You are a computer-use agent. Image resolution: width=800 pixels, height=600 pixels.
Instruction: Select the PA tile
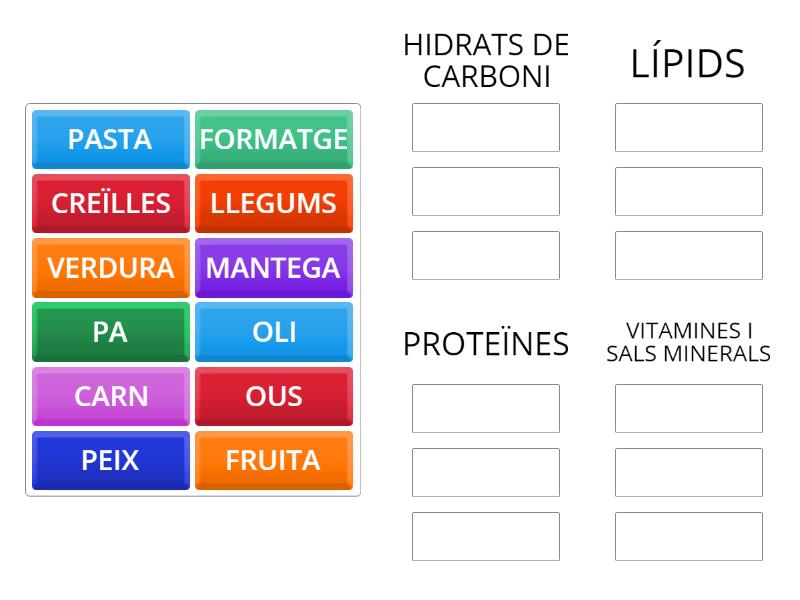(109, 332)
